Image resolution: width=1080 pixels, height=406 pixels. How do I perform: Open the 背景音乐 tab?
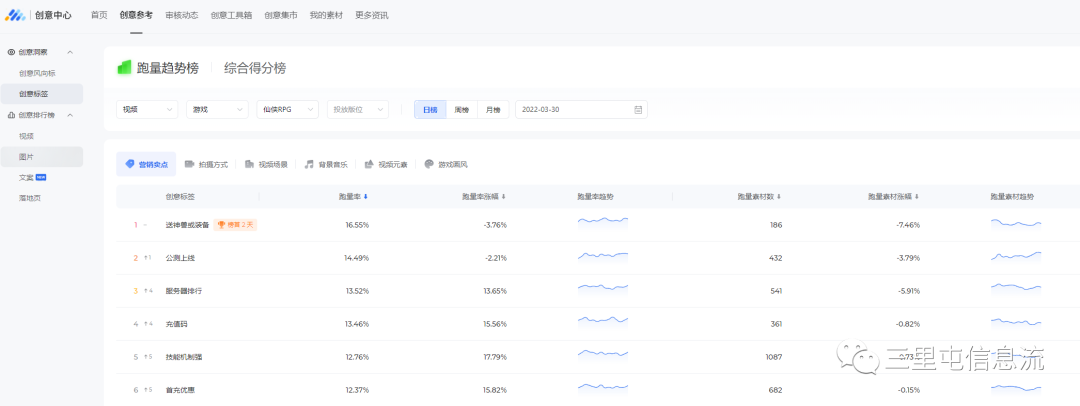point(326,164)
